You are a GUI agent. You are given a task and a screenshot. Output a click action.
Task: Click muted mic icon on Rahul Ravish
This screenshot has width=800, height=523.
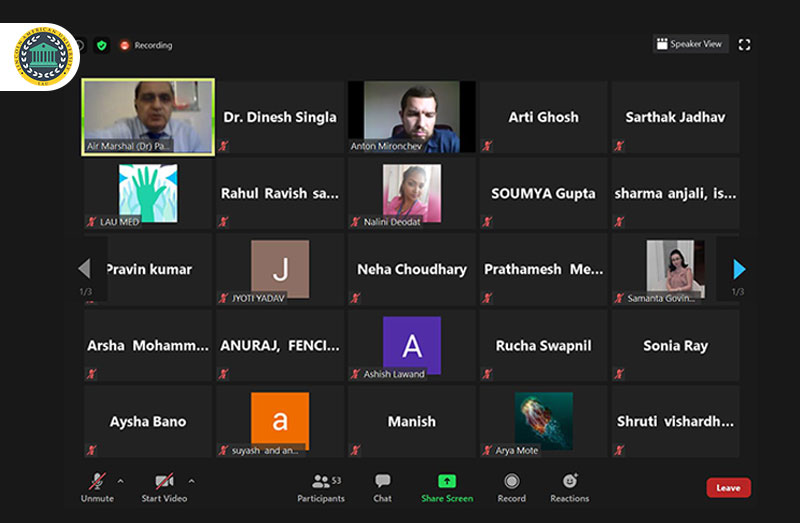click(223, 221)
